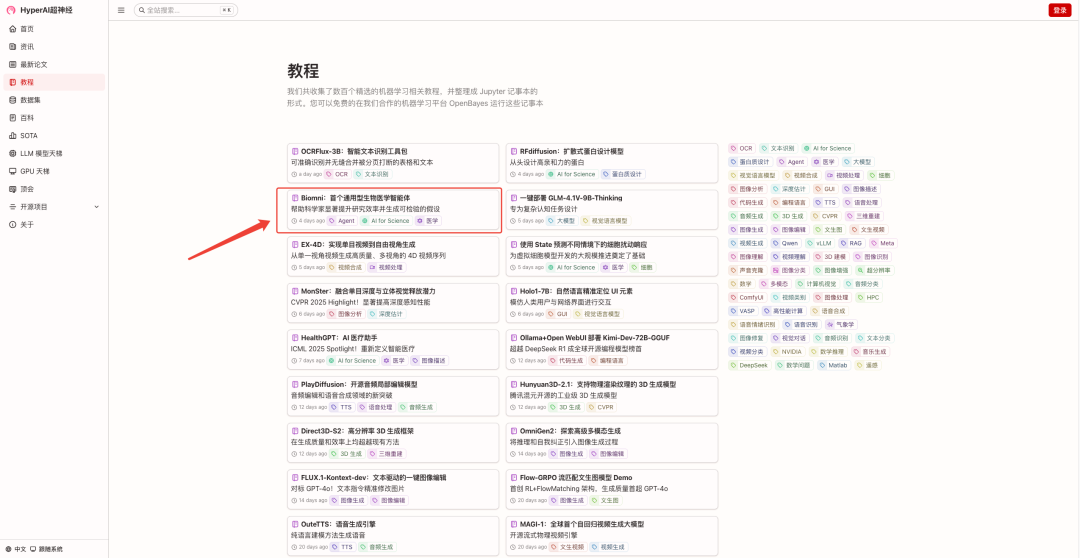Select Qwen tag in tag cloud
This screenshot has height=558, width=1080.
785,243
